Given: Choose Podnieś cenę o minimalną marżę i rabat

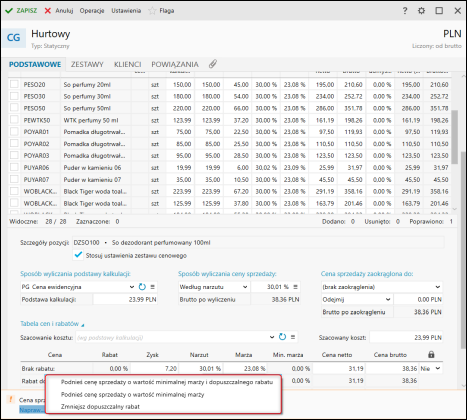Looking at the screenshot, I should 167,382.
